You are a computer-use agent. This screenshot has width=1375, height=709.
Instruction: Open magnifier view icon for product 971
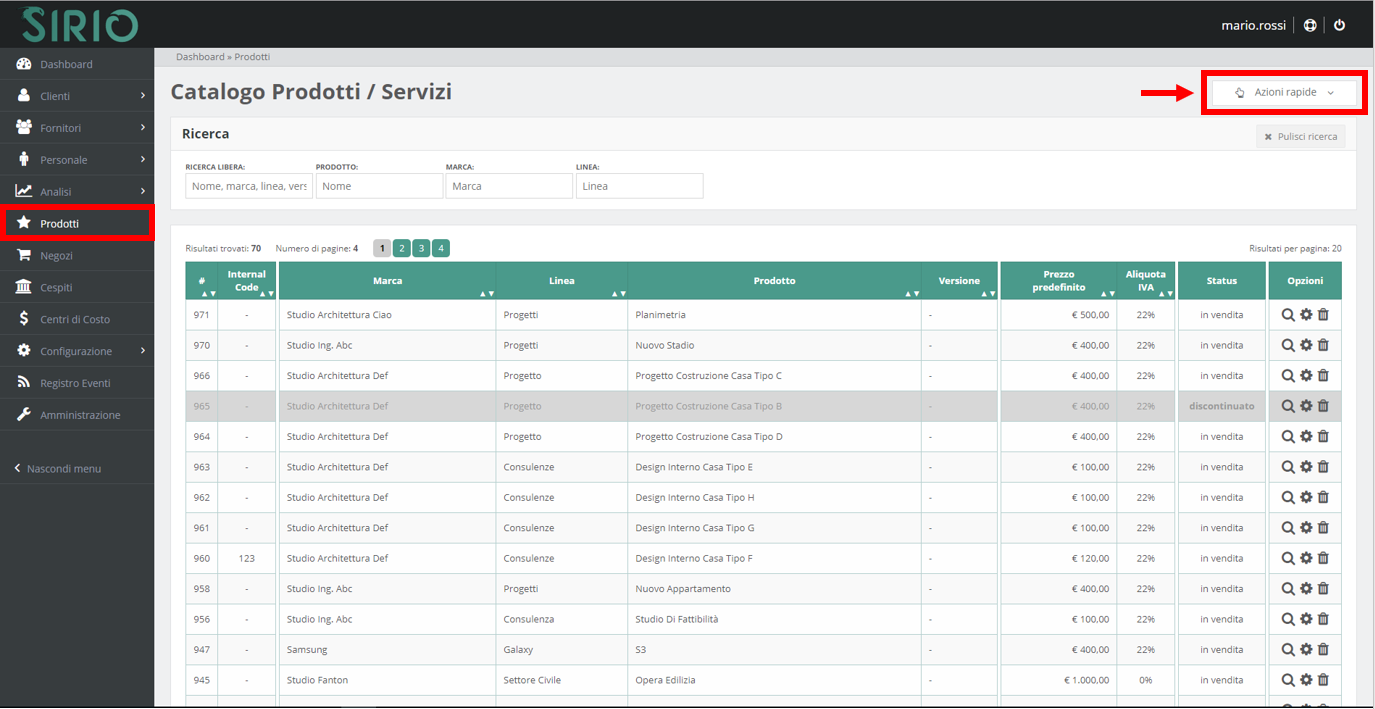point(1288,315)
